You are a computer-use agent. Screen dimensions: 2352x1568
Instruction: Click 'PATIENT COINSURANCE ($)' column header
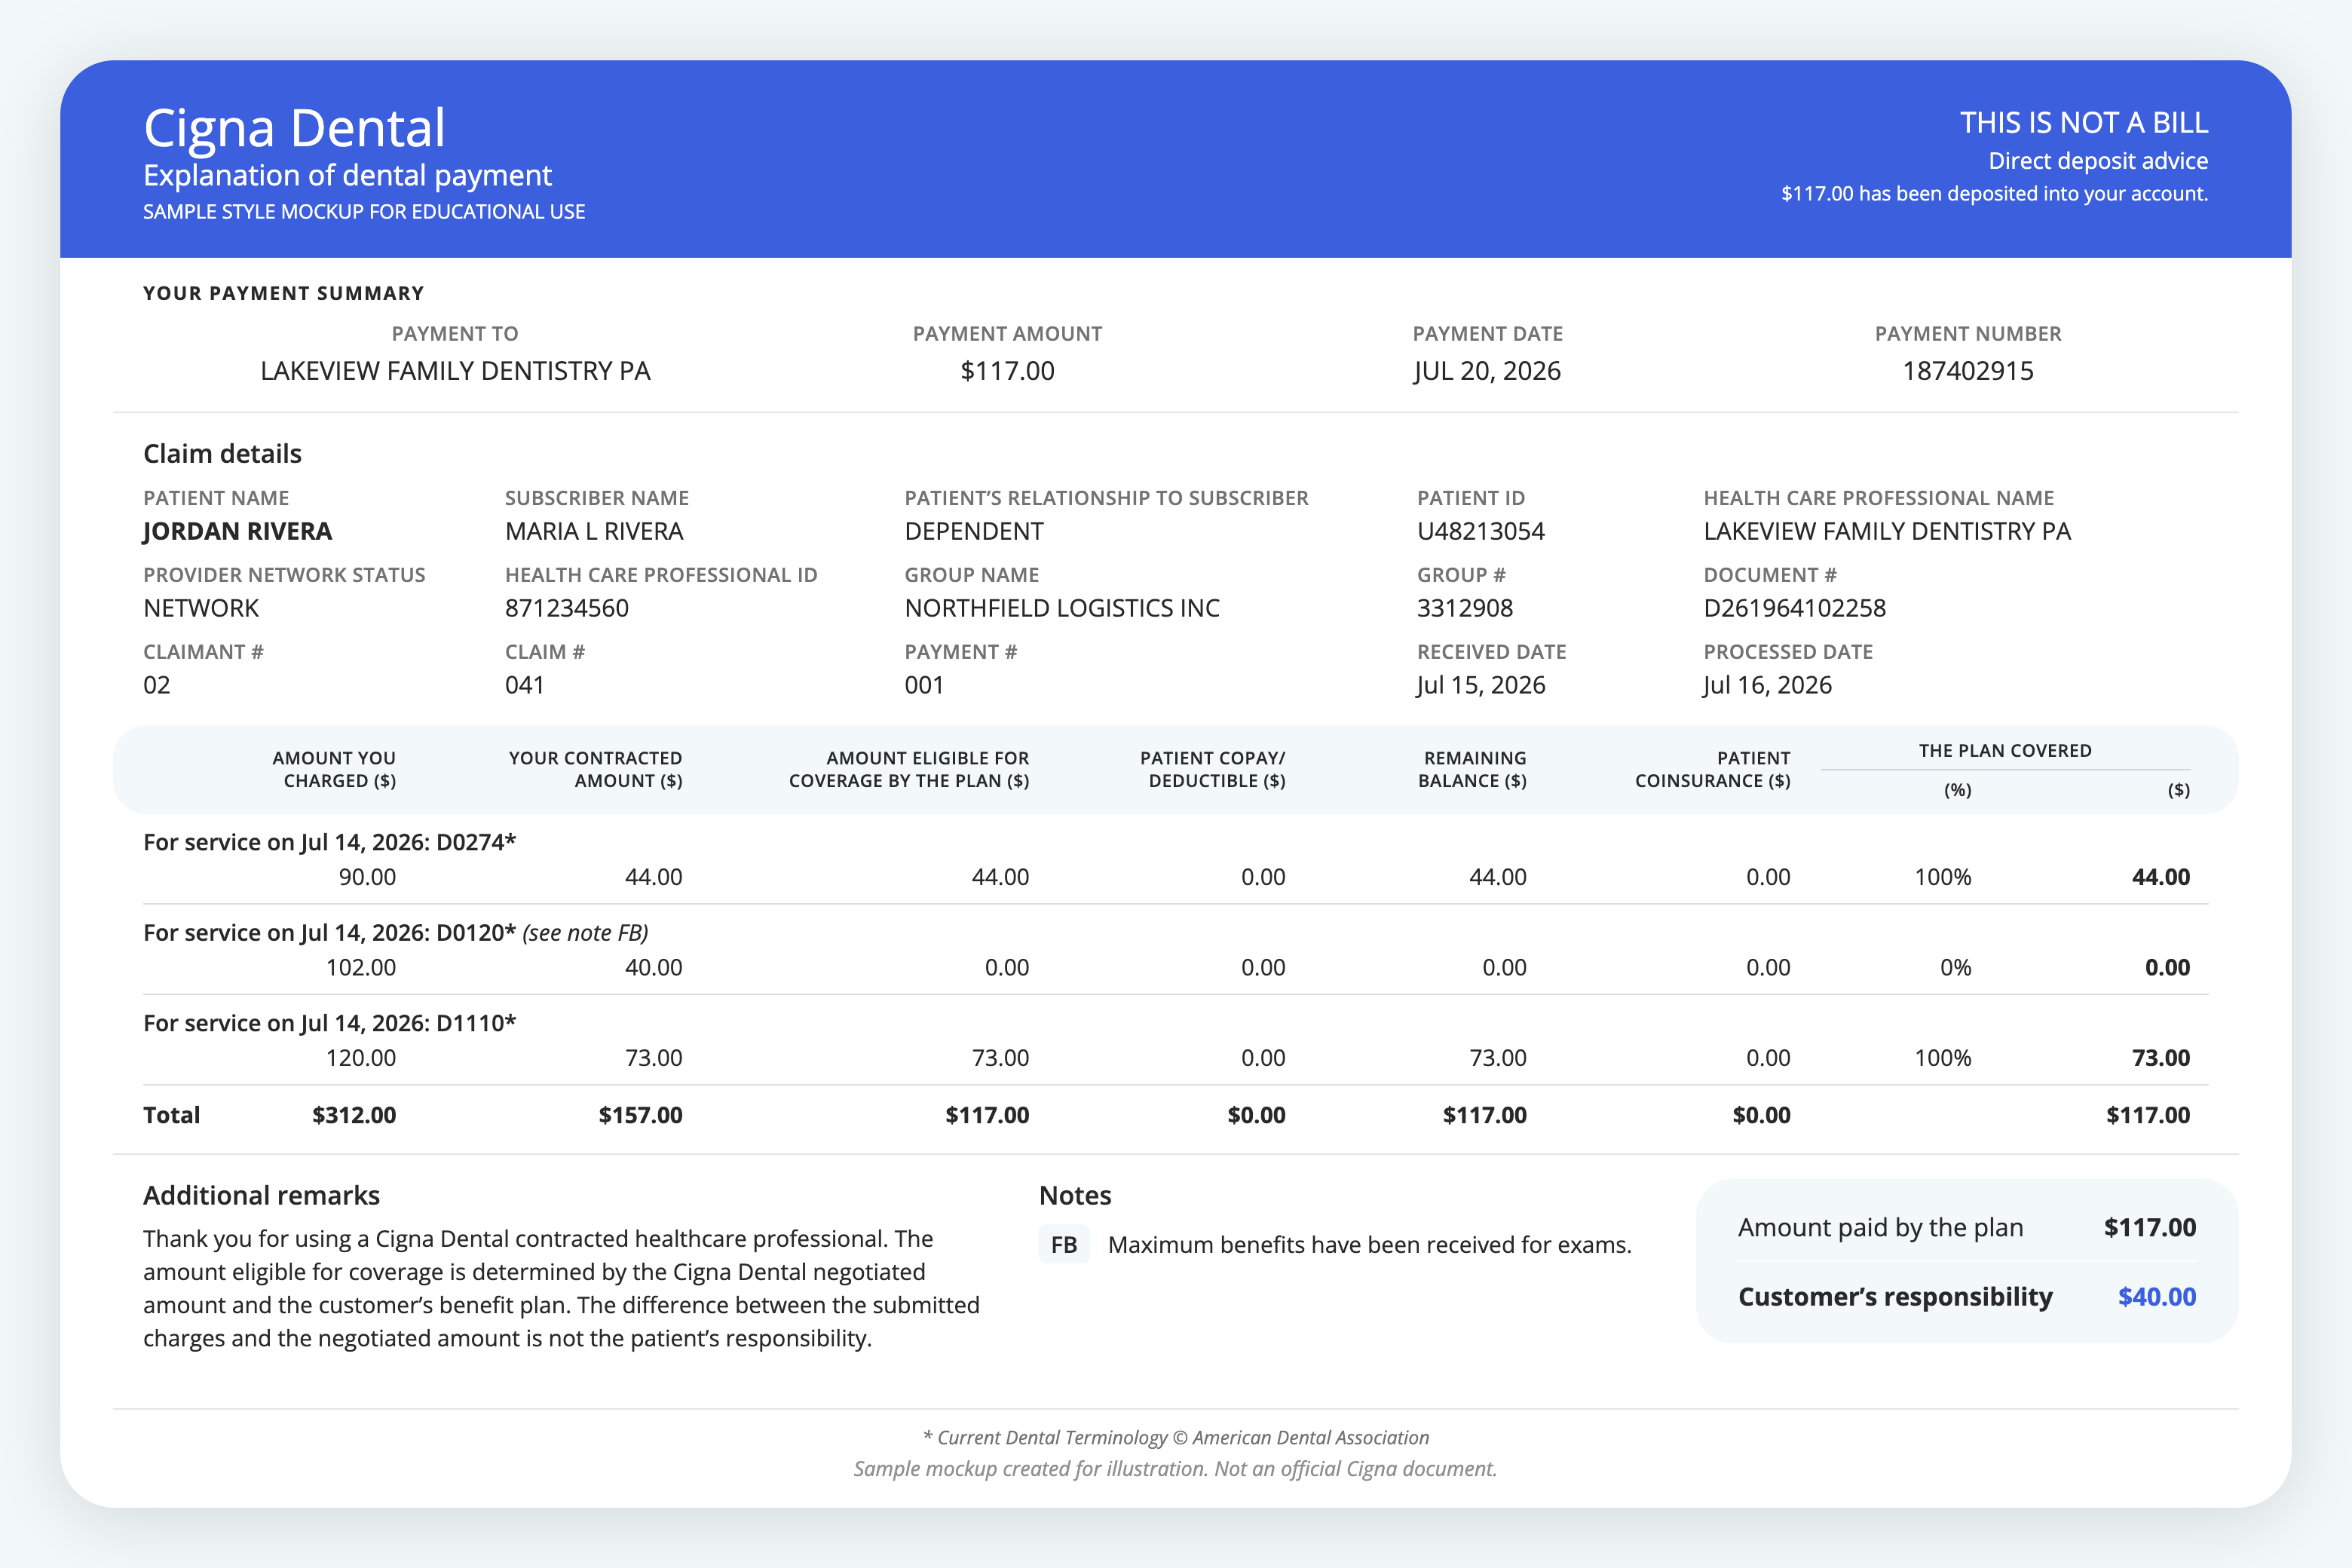pyautogui.click(x=1712, y=769)
